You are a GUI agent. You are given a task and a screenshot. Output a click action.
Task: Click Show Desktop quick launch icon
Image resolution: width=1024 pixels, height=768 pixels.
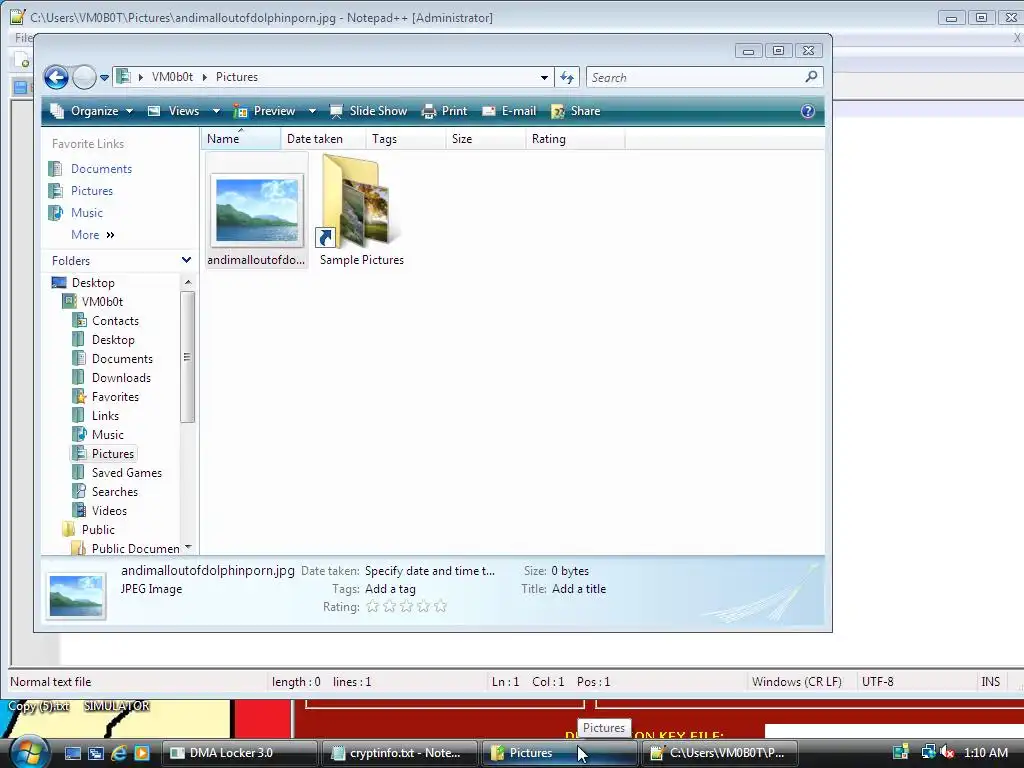73,753
